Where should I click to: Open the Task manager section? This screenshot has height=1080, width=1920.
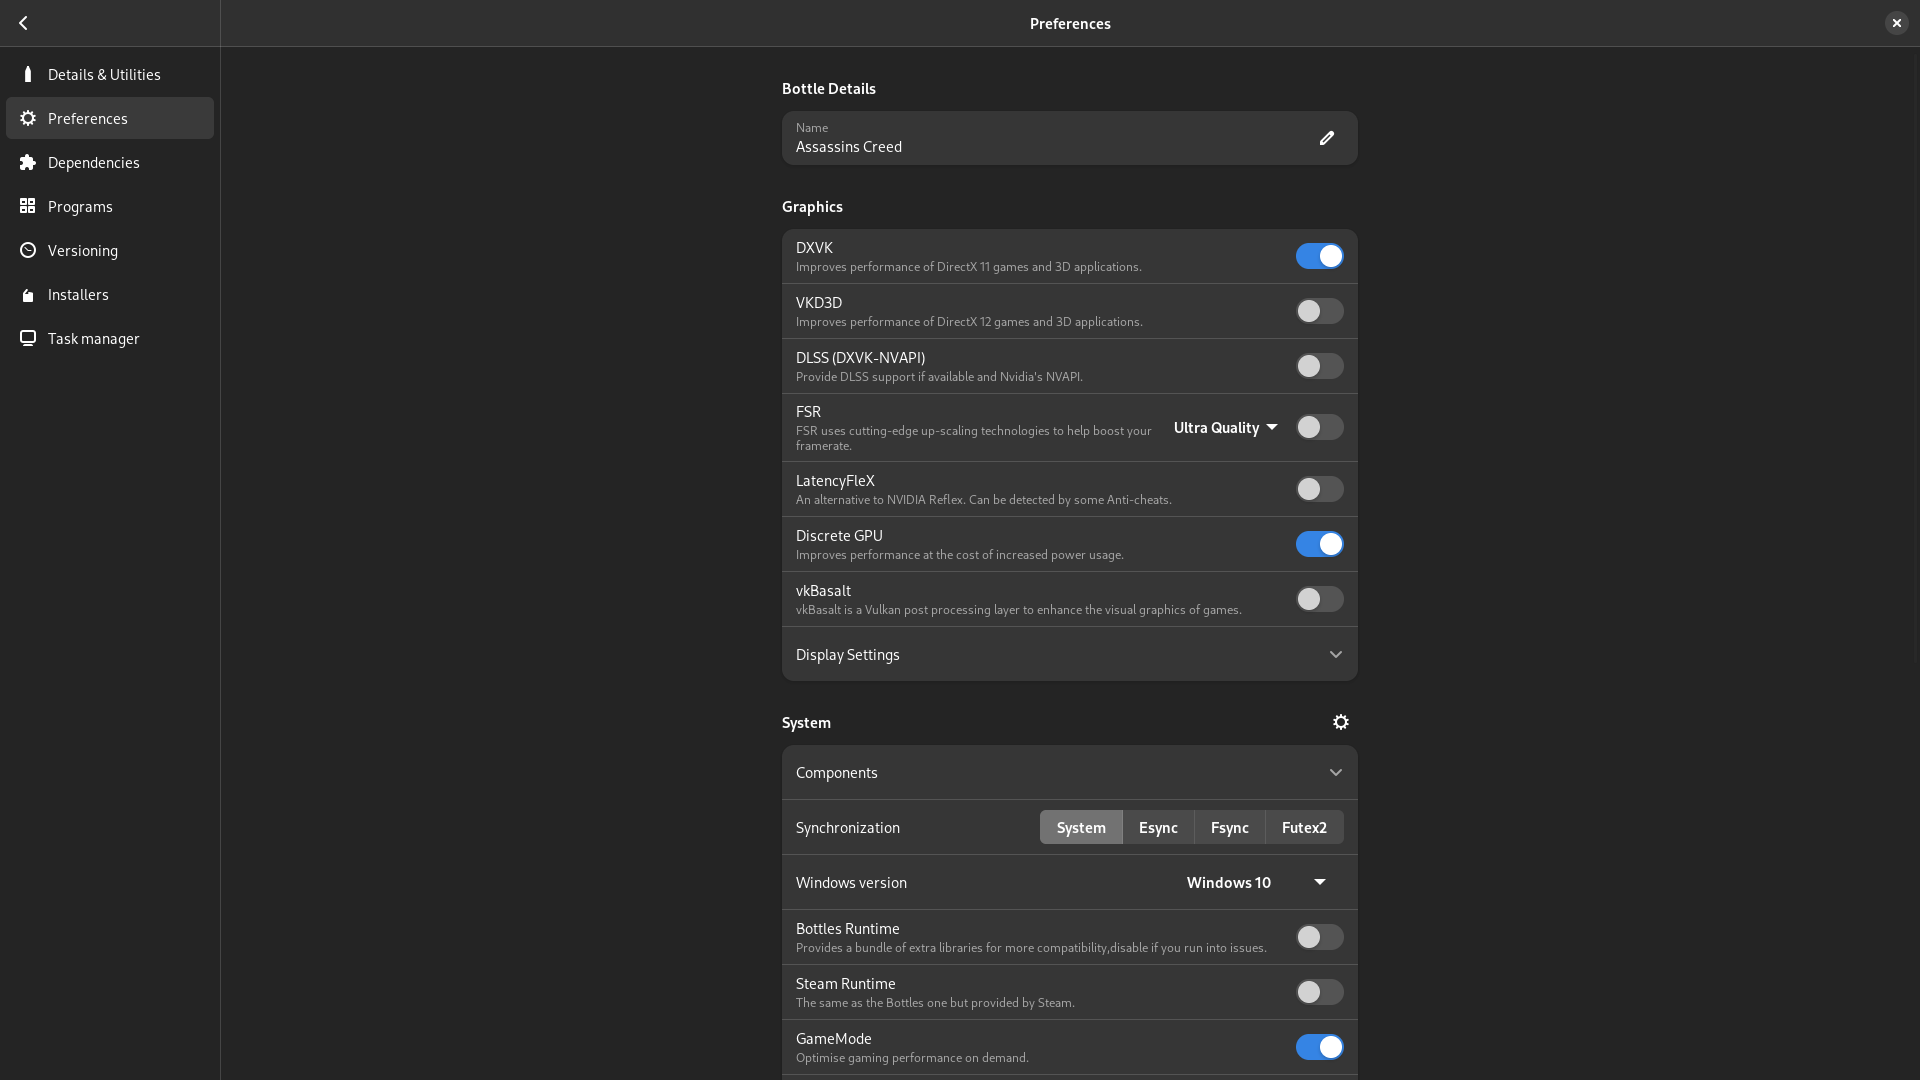pos(92,338)
